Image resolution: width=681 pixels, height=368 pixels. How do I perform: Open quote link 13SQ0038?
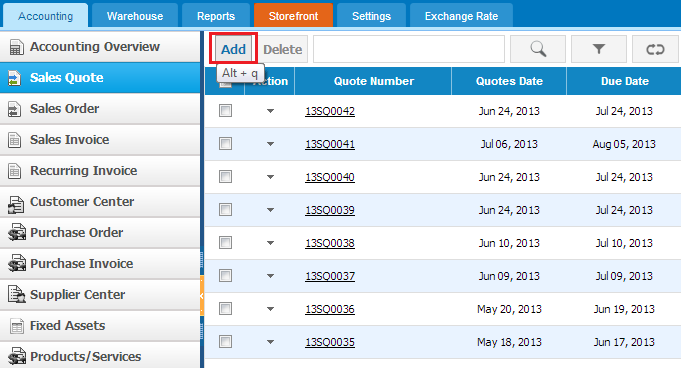pyautogui.click(x=330, y=243)
